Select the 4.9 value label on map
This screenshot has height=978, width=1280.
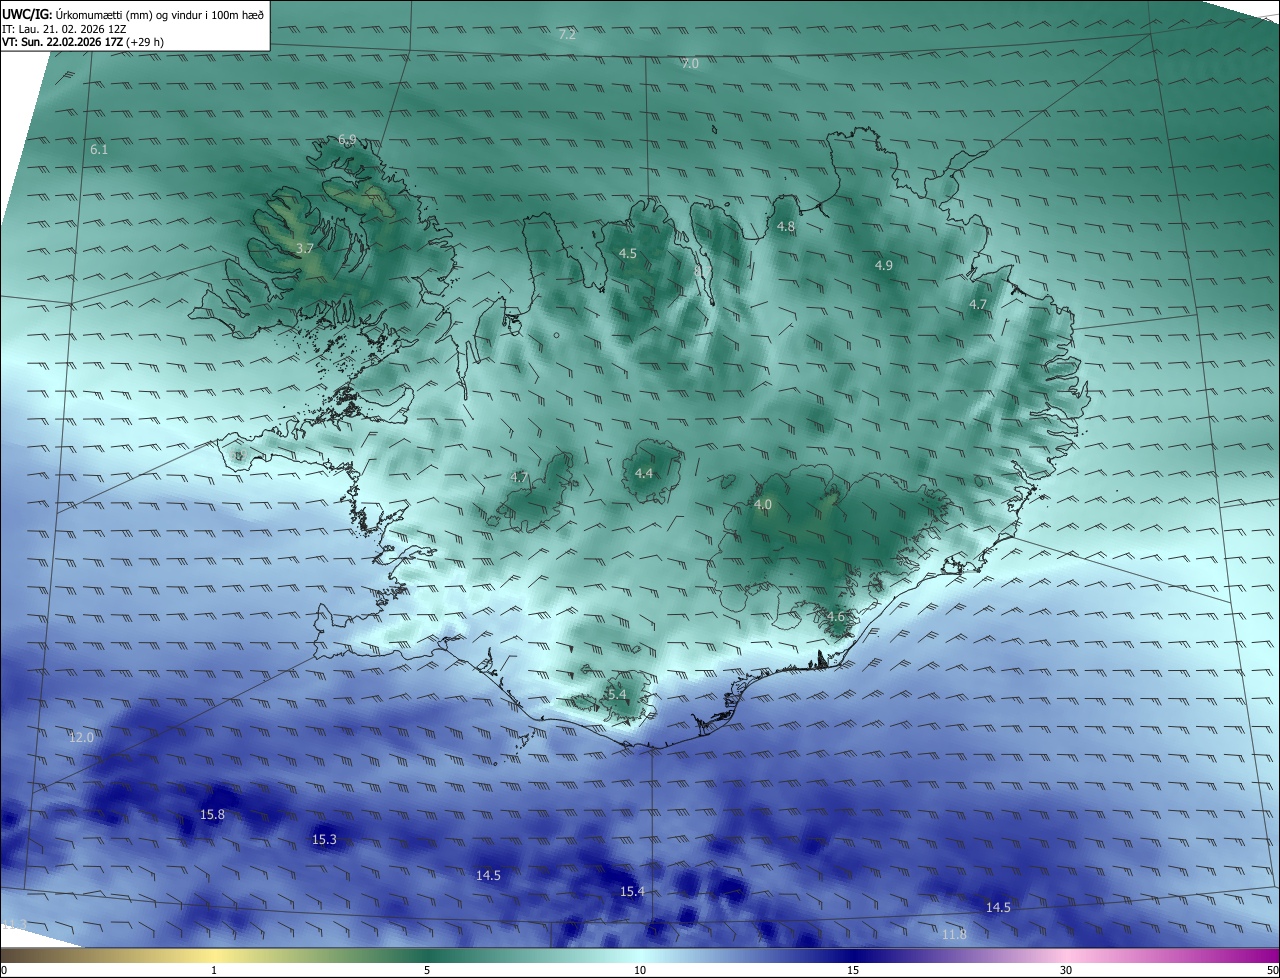coord(883,265)
